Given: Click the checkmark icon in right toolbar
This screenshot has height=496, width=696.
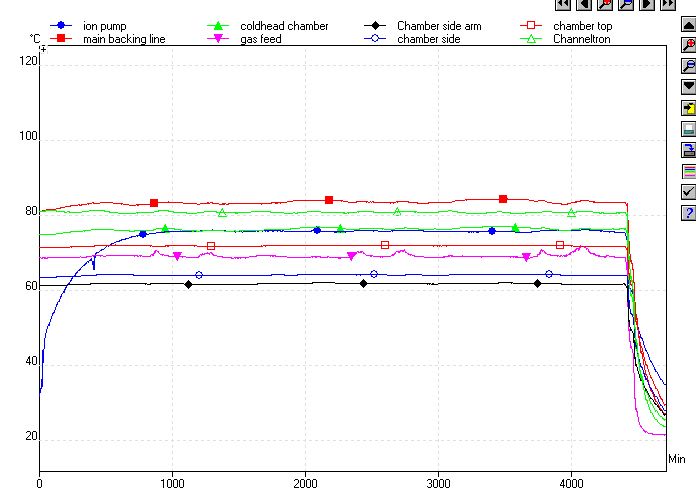Looking at the screenshot, I should tap(688, 192).
